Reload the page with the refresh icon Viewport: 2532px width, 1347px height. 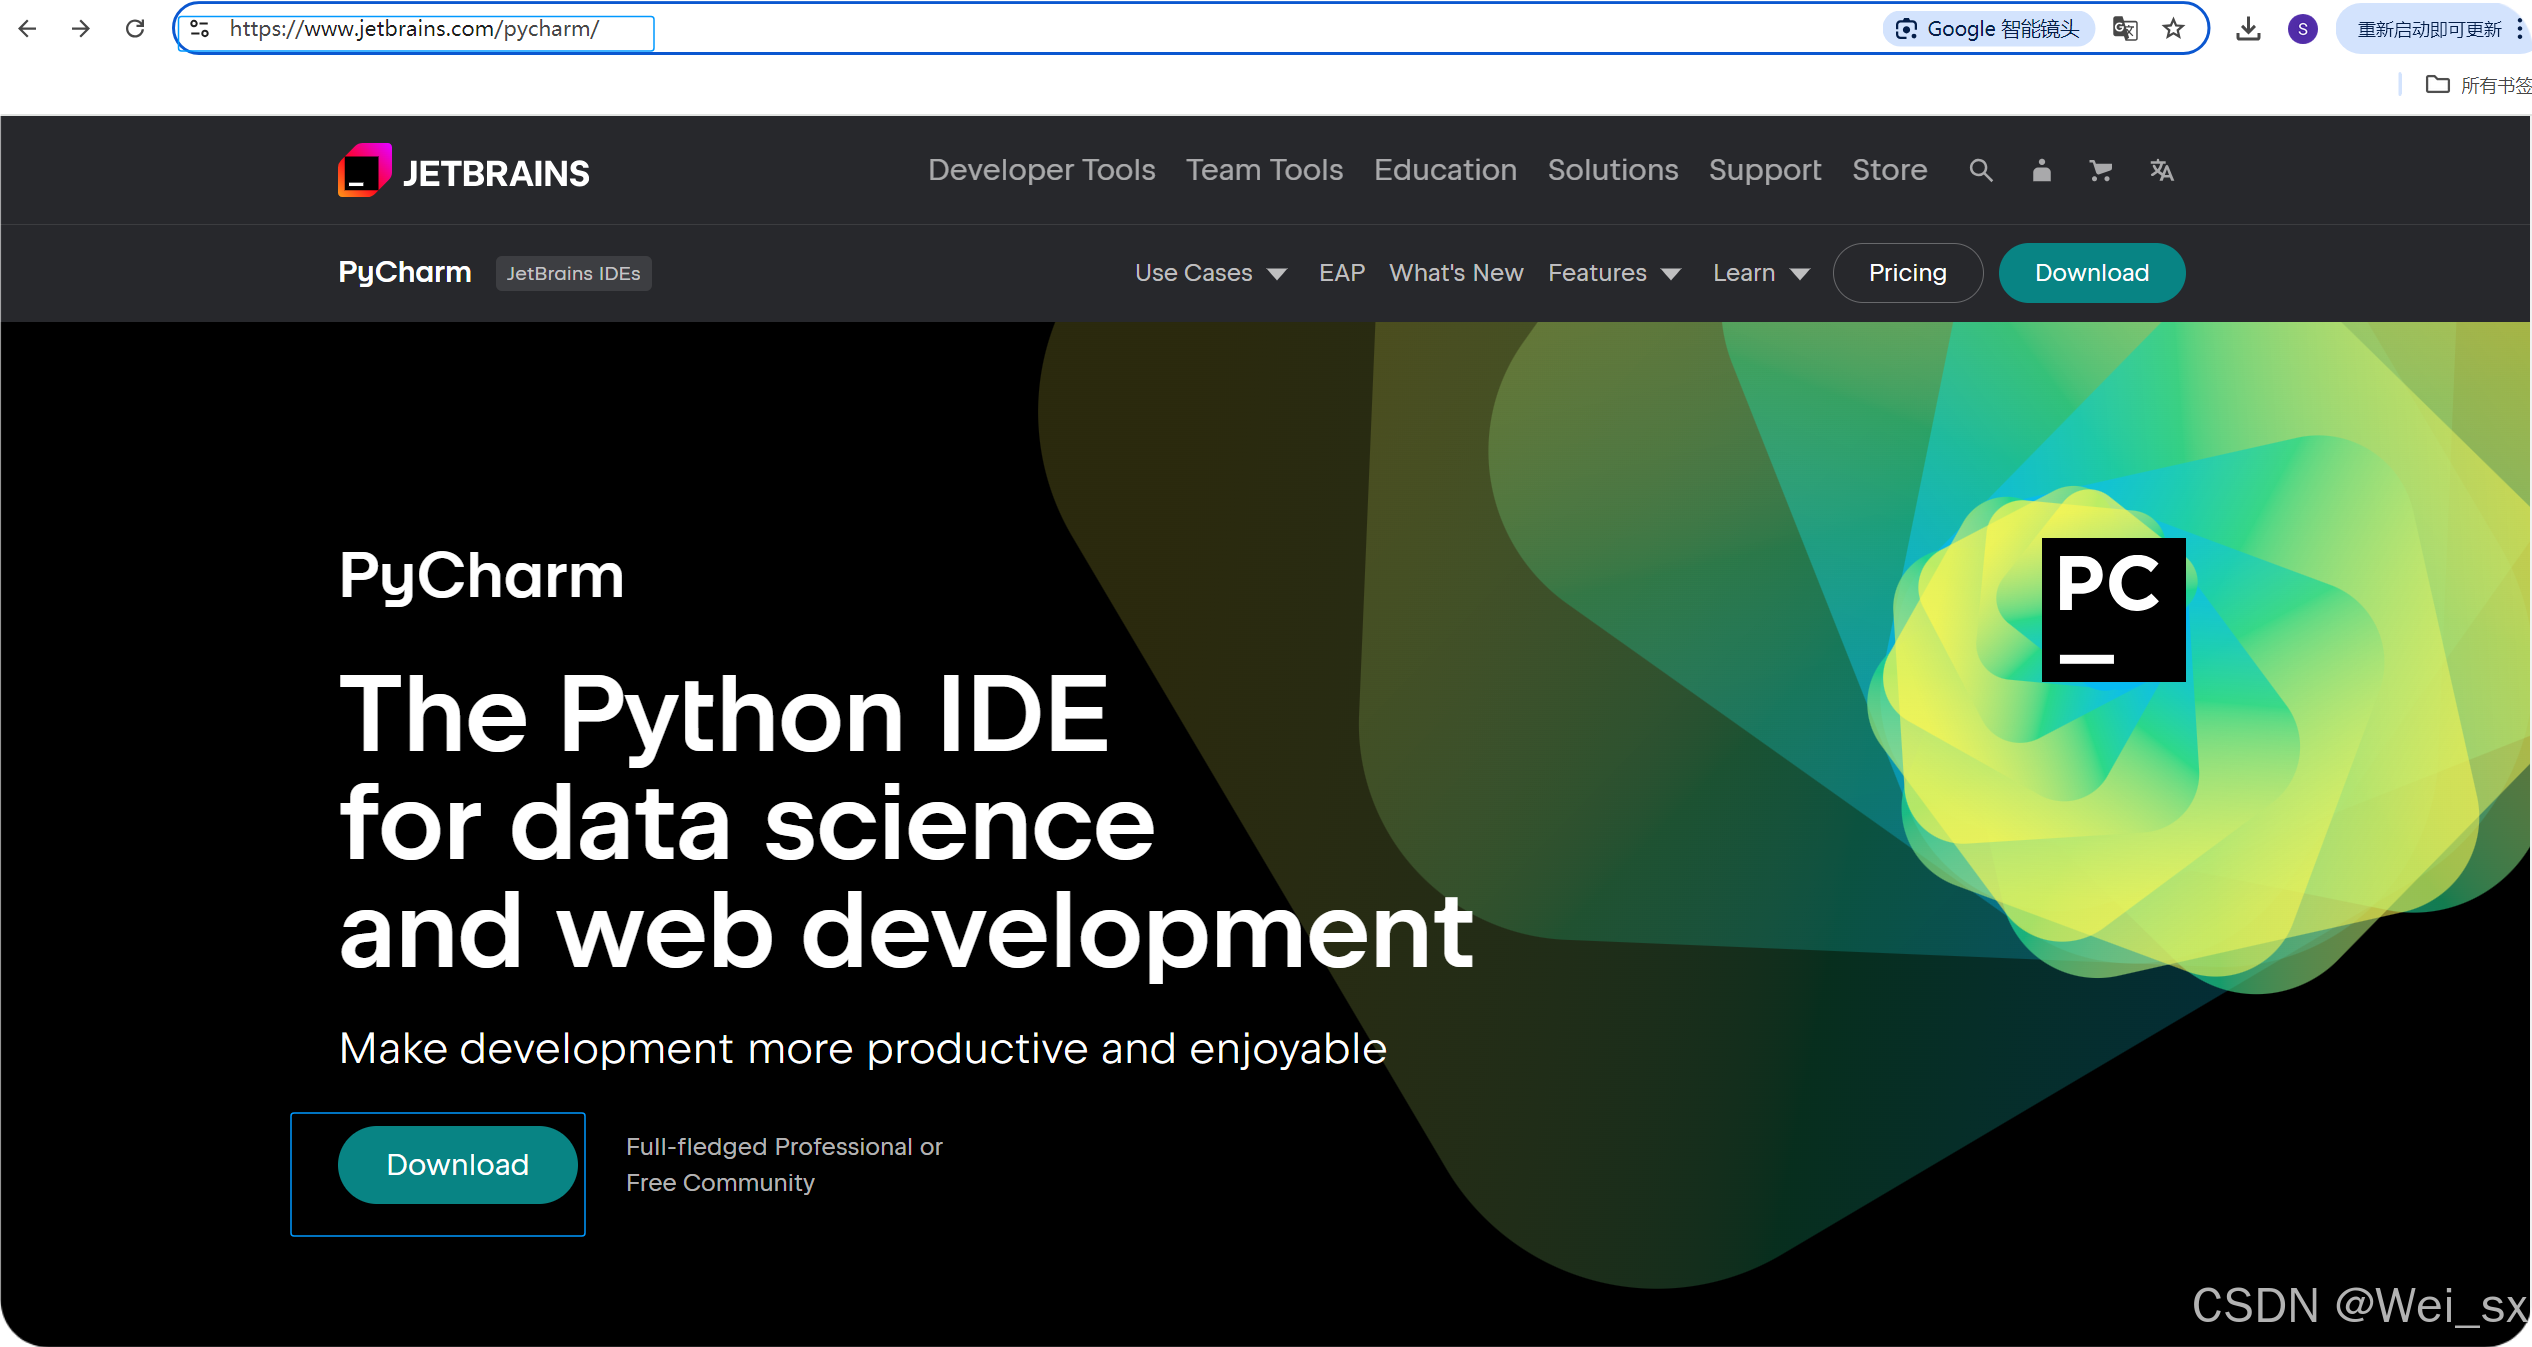[x=135, y=29]
